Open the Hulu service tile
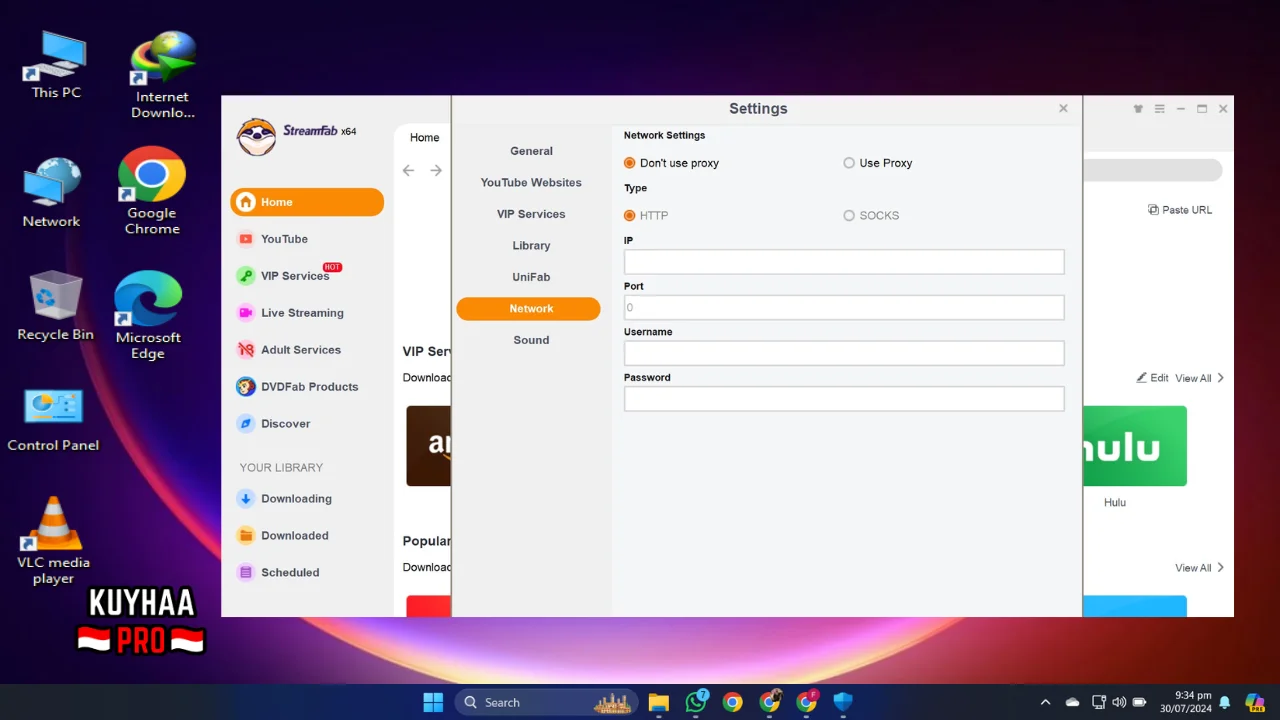This screenshot has height=720, width=1280. (1134, 446)
